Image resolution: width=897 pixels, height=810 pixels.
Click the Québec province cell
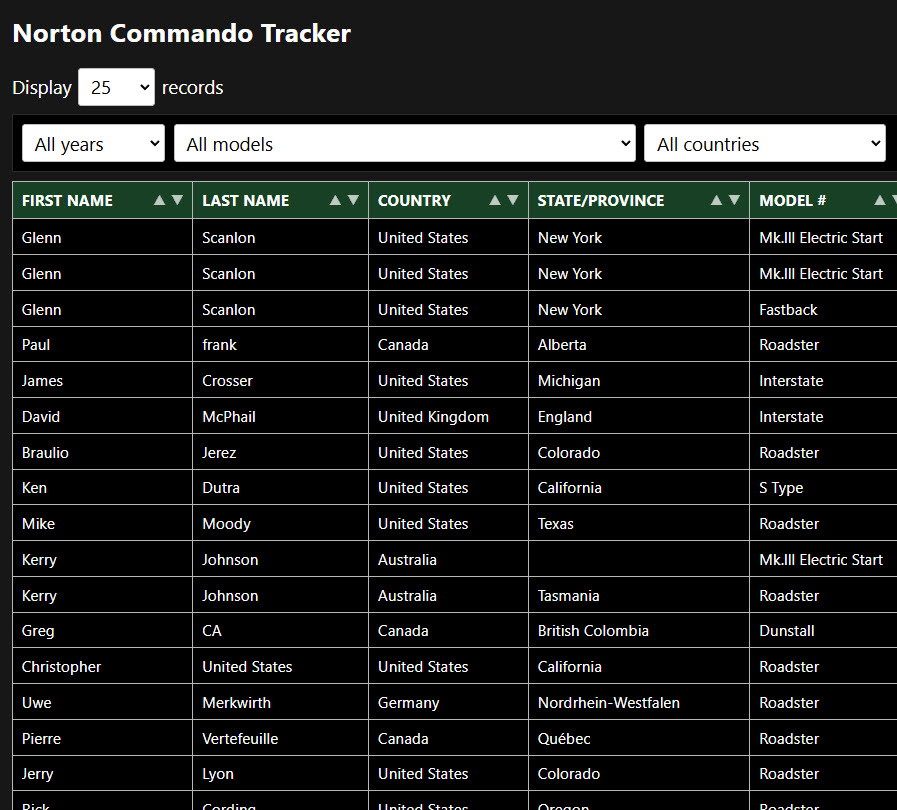(x=638, y=738)
